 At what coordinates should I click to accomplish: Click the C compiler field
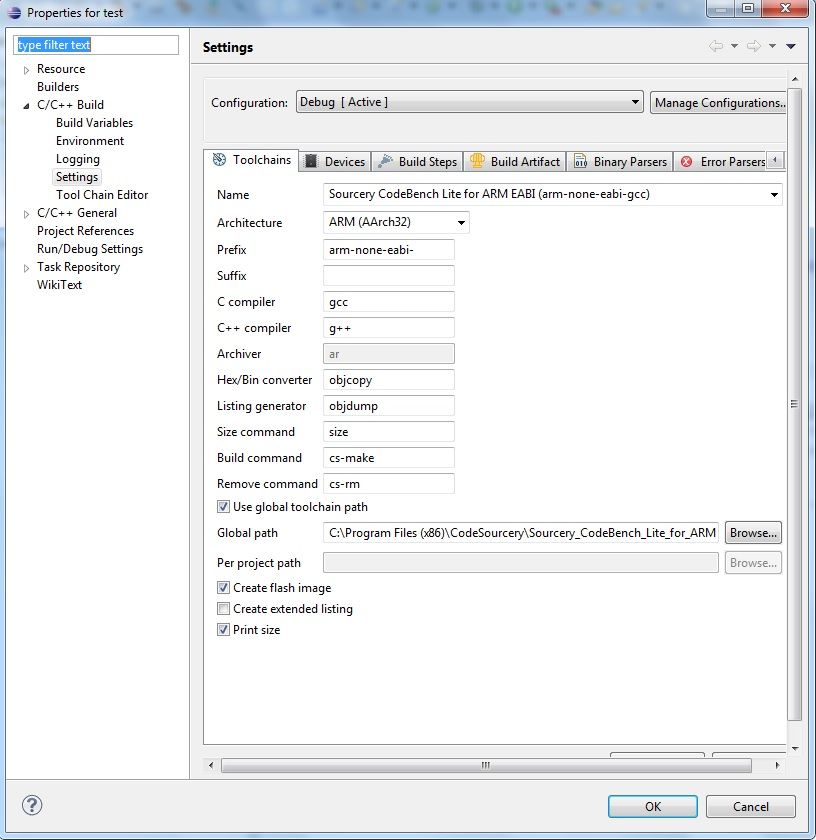coord(388,302)
